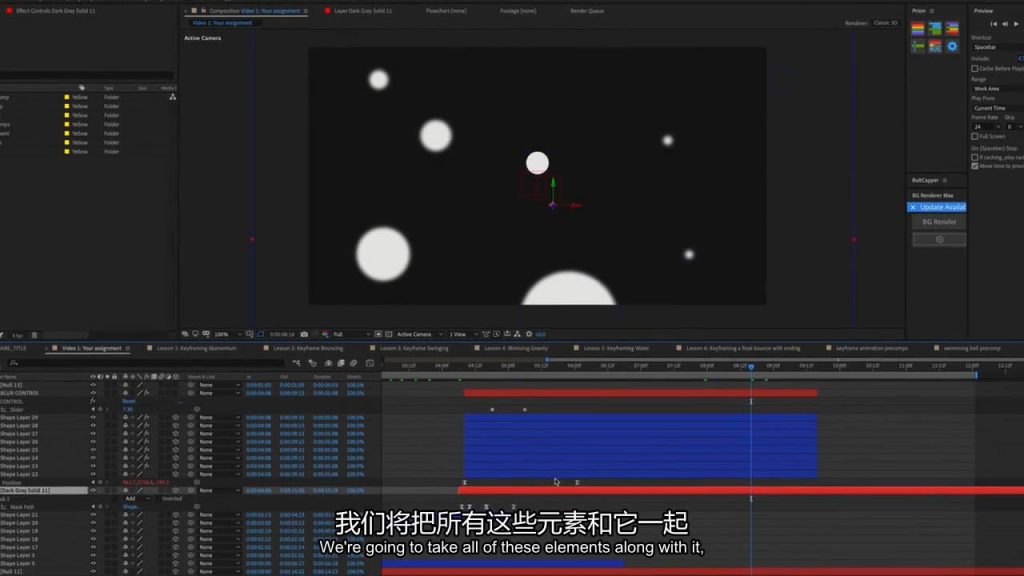Click the play button in Preview panel
The height and width of the screenshot is (576, 1024).
[1016, 24]
